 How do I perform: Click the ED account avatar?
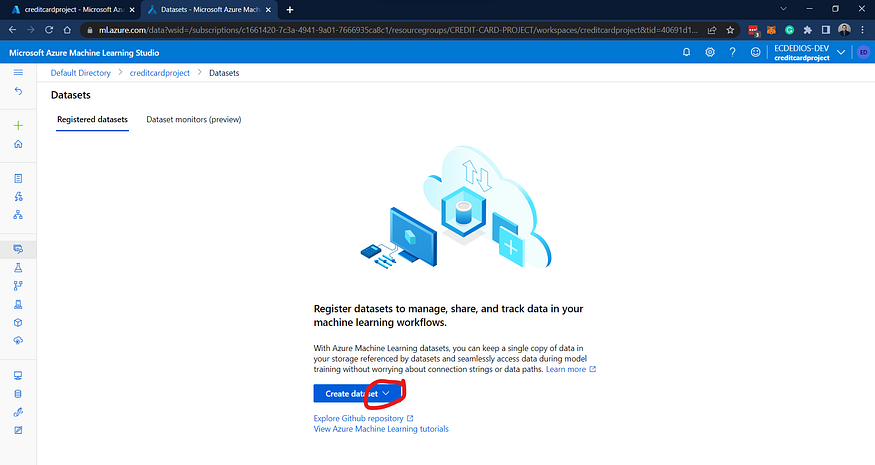pos(863,52)
